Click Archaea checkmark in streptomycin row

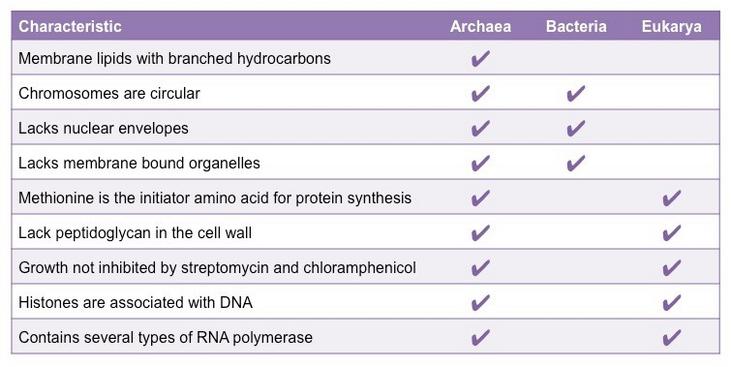coord(480,268)
